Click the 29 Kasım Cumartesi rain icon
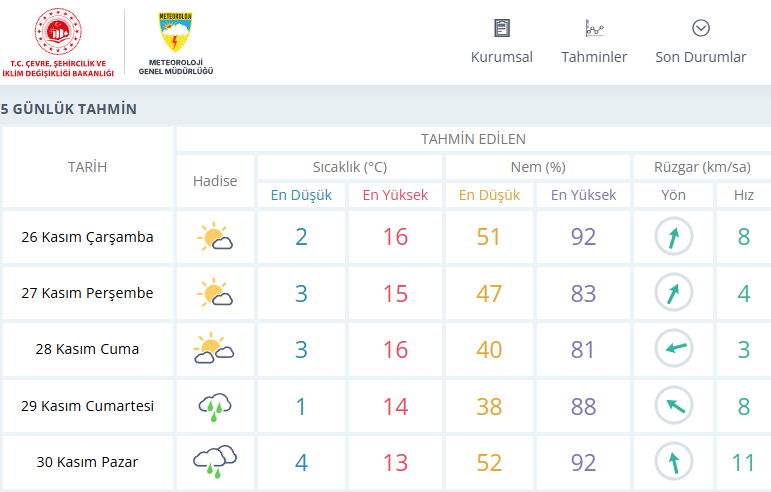This screenshot has height=492, width=771. [215, 406]
